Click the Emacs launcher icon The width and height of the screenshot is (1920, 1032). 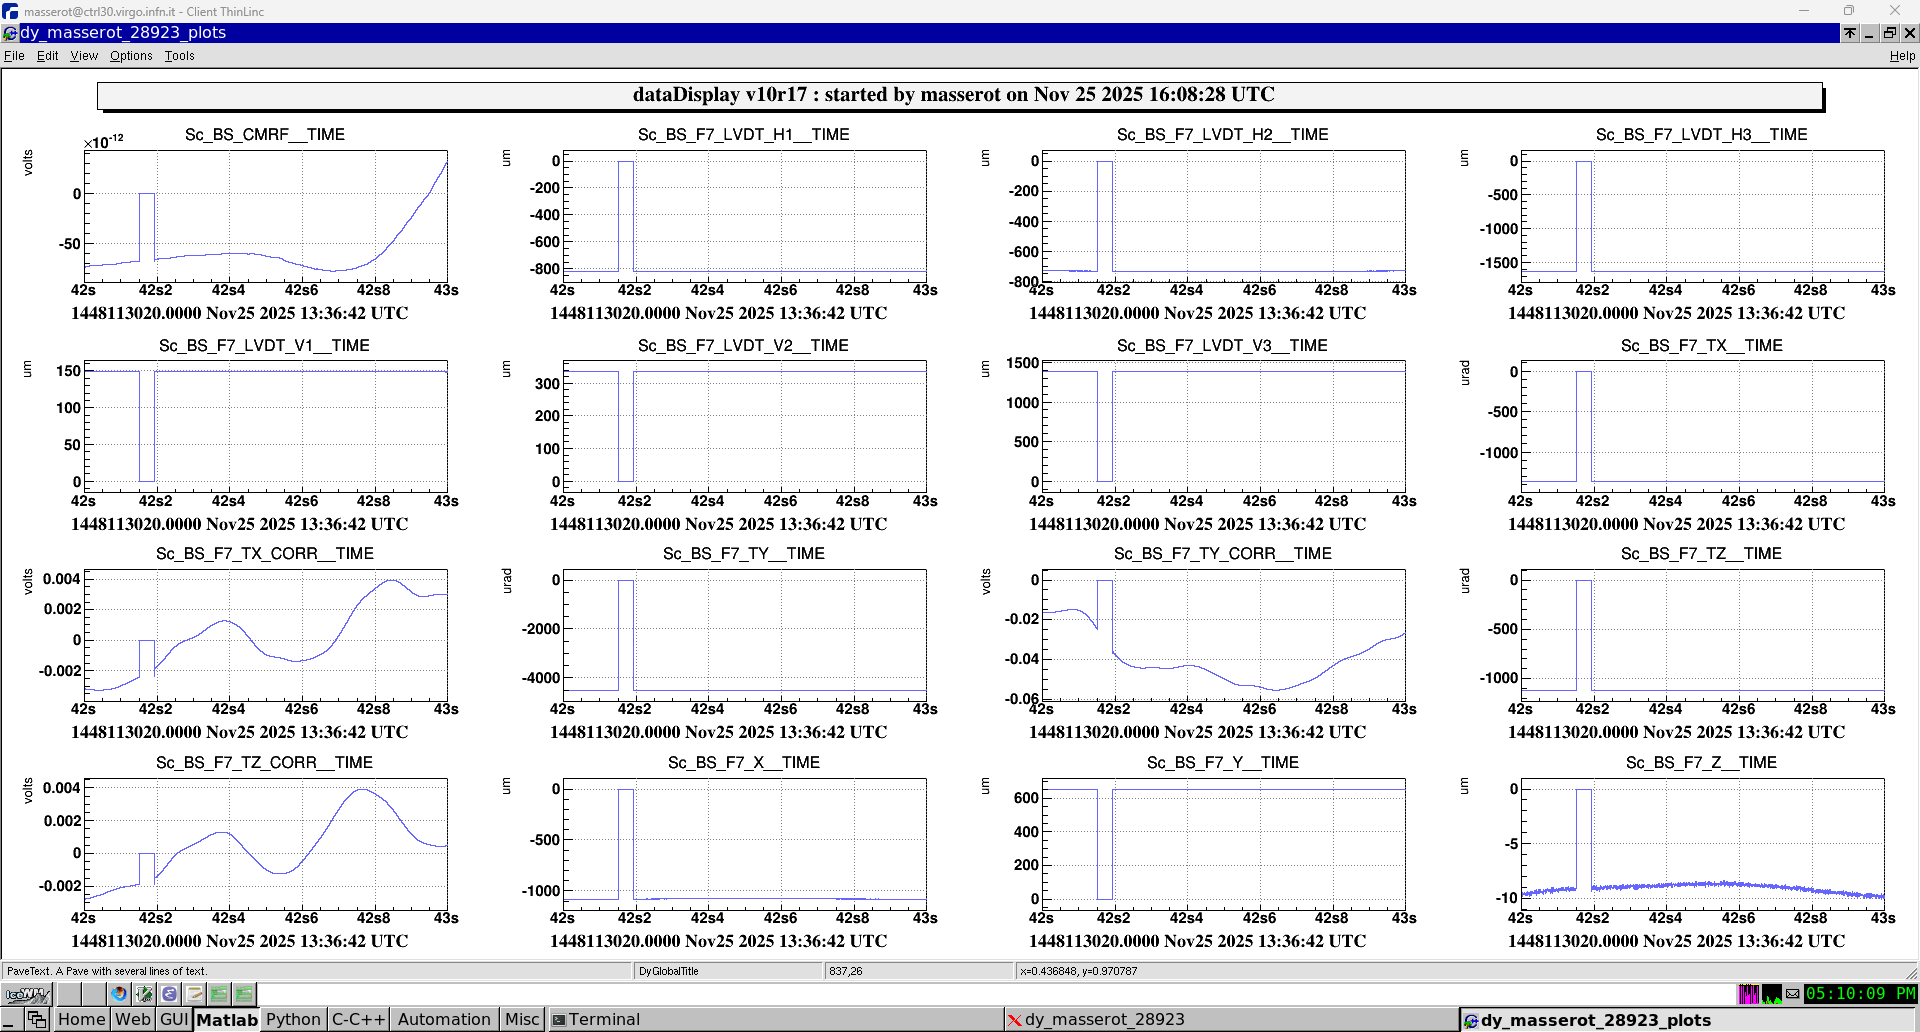pos(169,994)
